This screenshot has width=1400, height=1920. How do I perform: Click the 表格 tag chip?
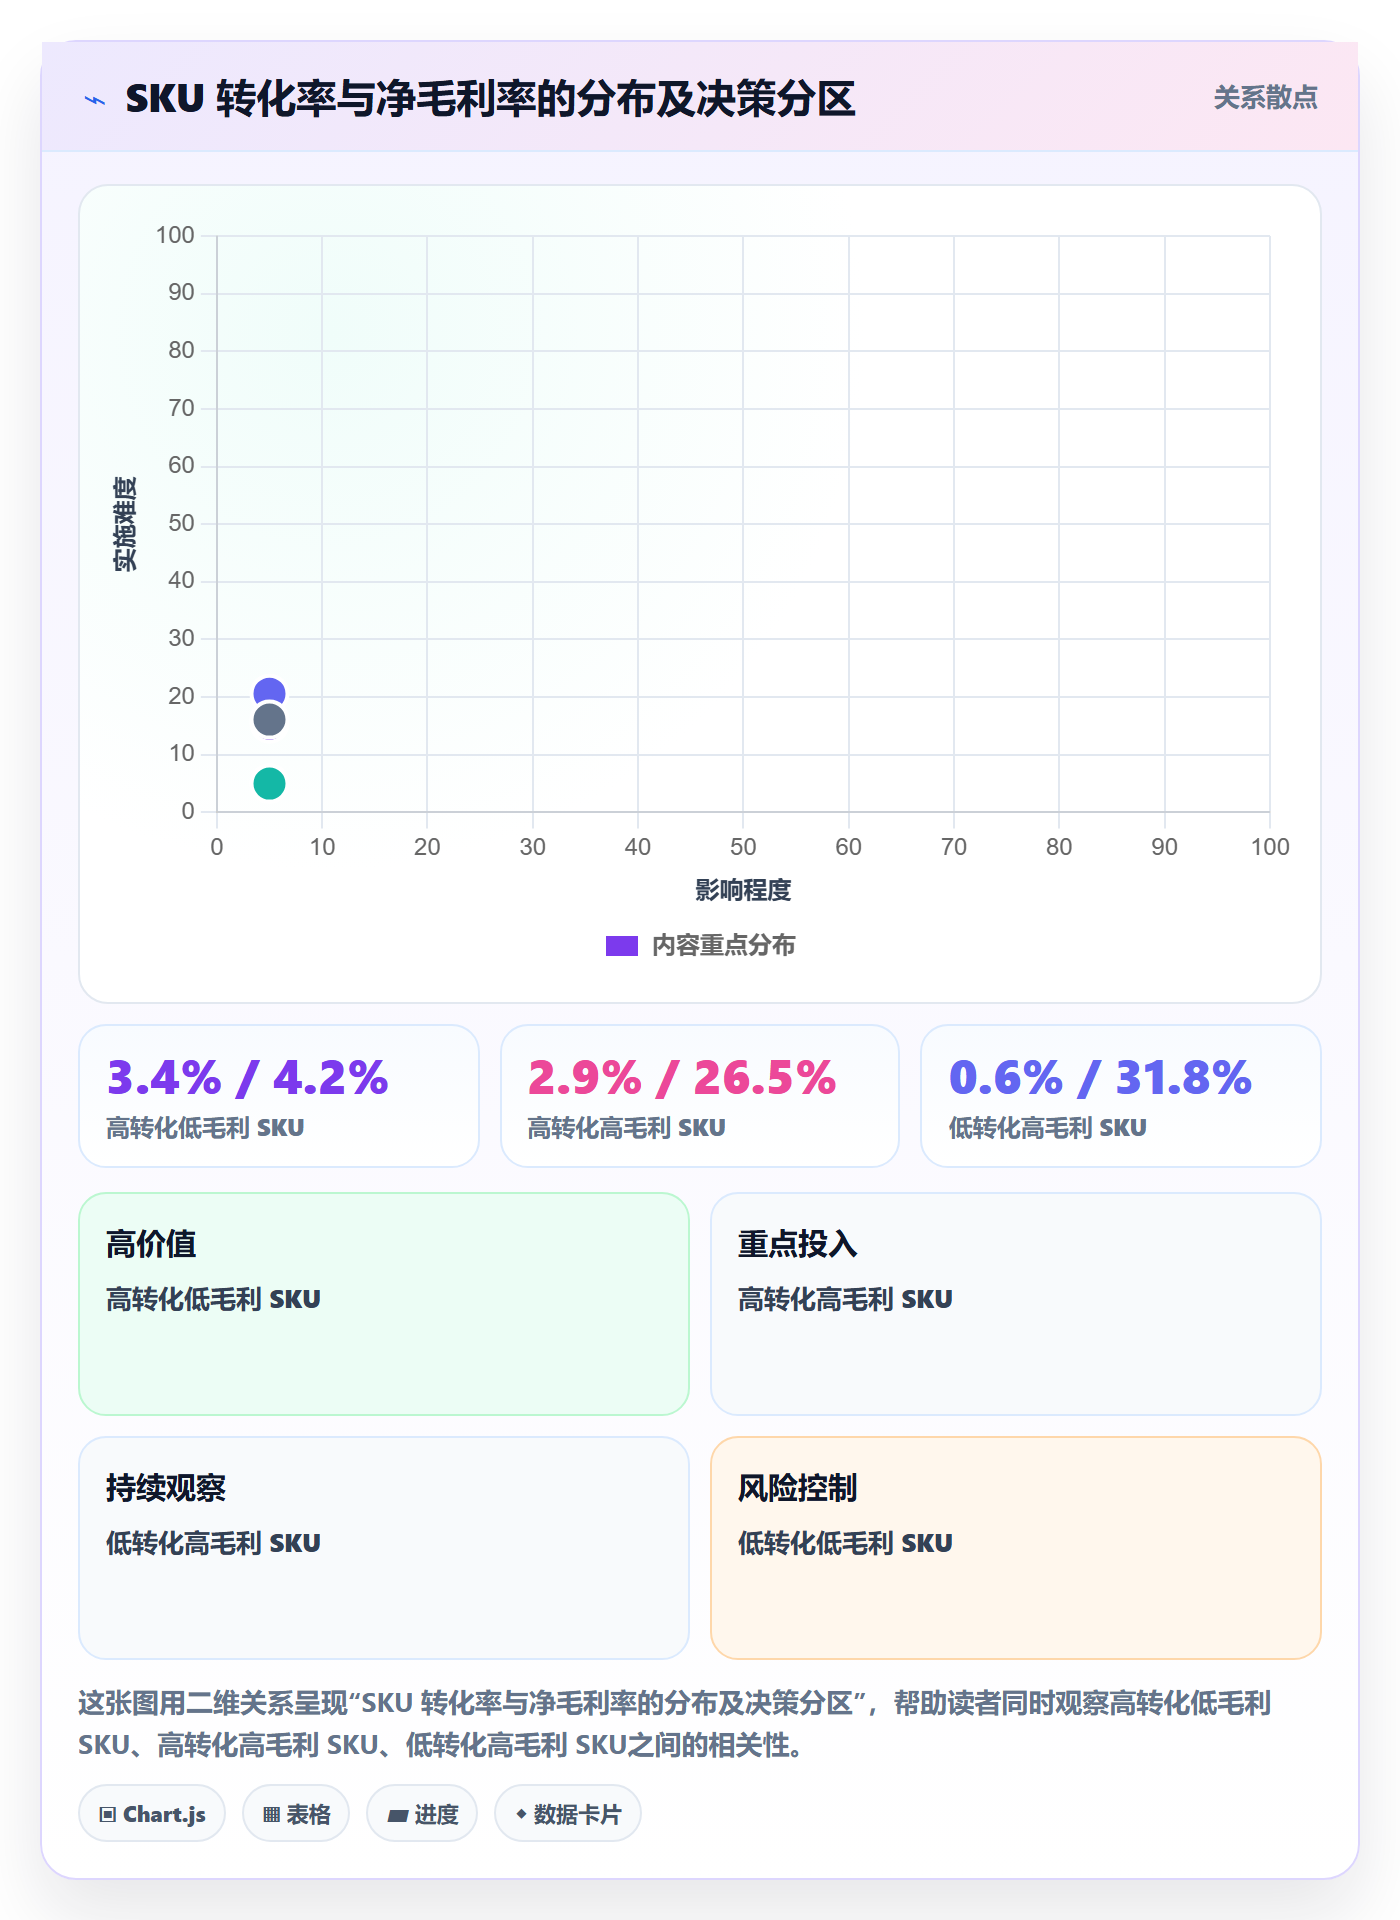coord(296,1814)
